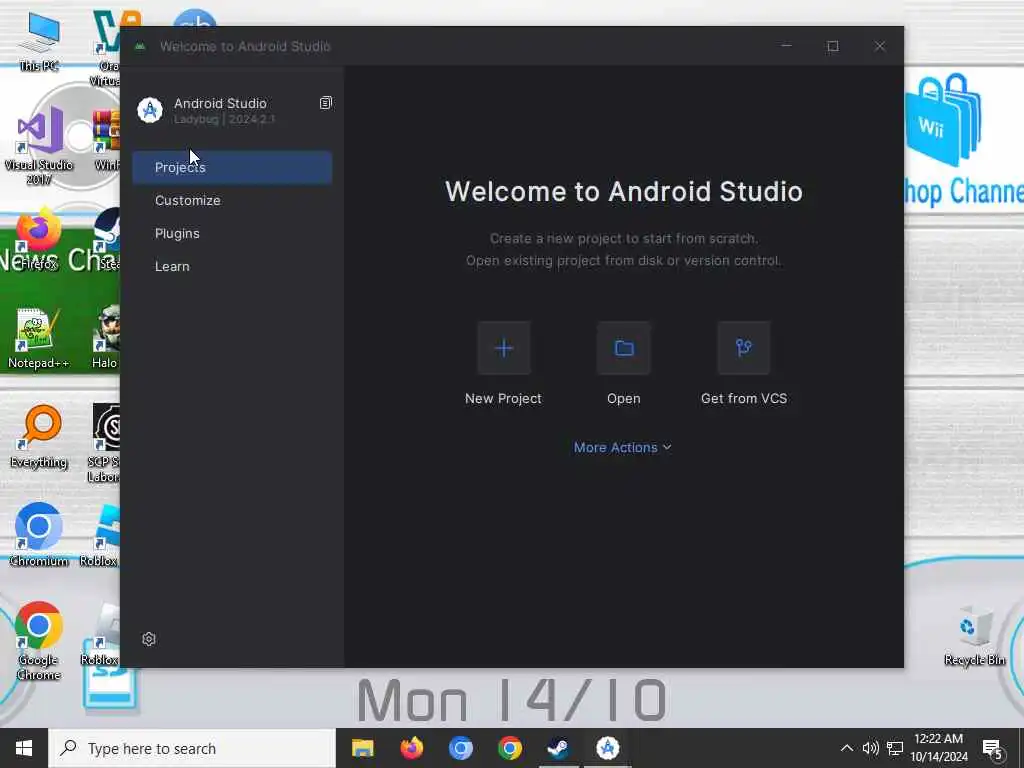The height and width of the screenshot is (768, 1024).
Task: Click the network tray icon
Action: point(895,748)
